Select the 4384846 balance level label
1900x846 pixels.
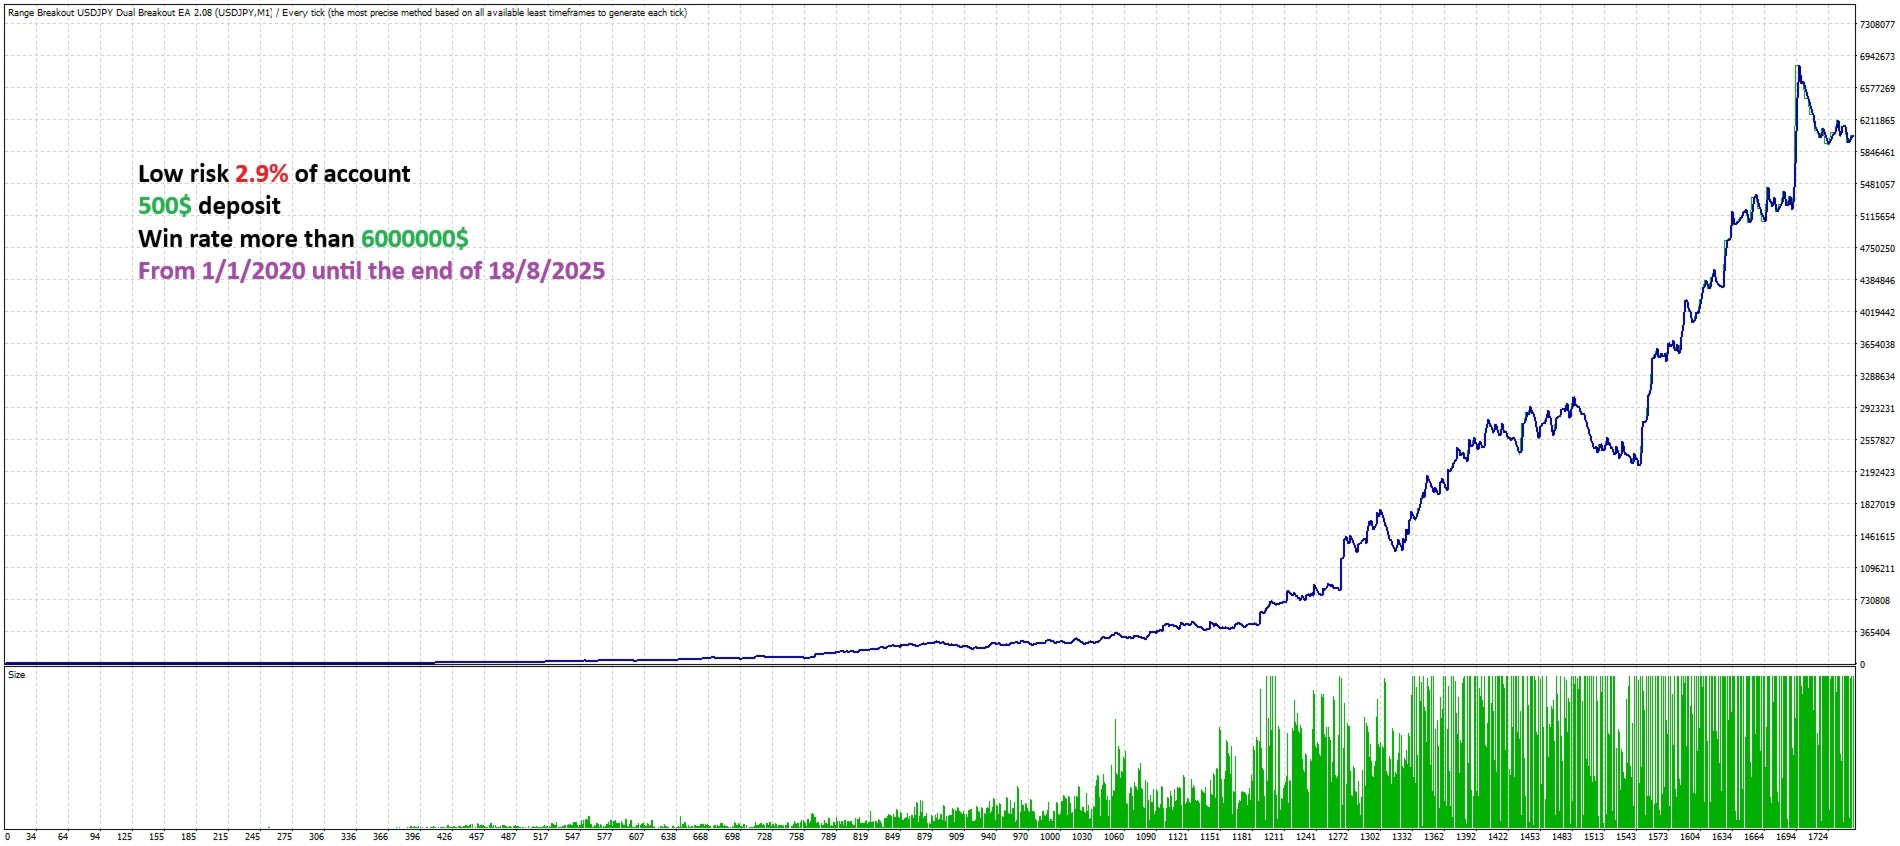click(x=1877, y=281)
